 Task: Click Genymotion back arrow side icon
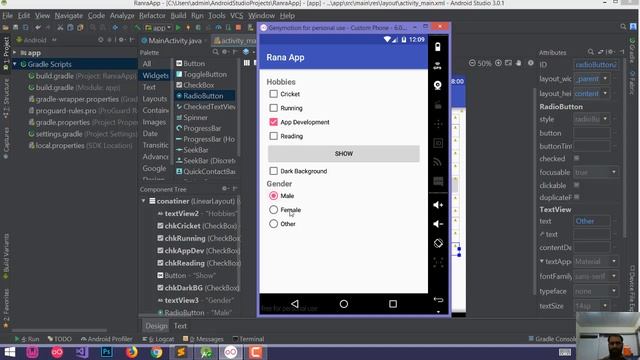[x=438, y=300]
